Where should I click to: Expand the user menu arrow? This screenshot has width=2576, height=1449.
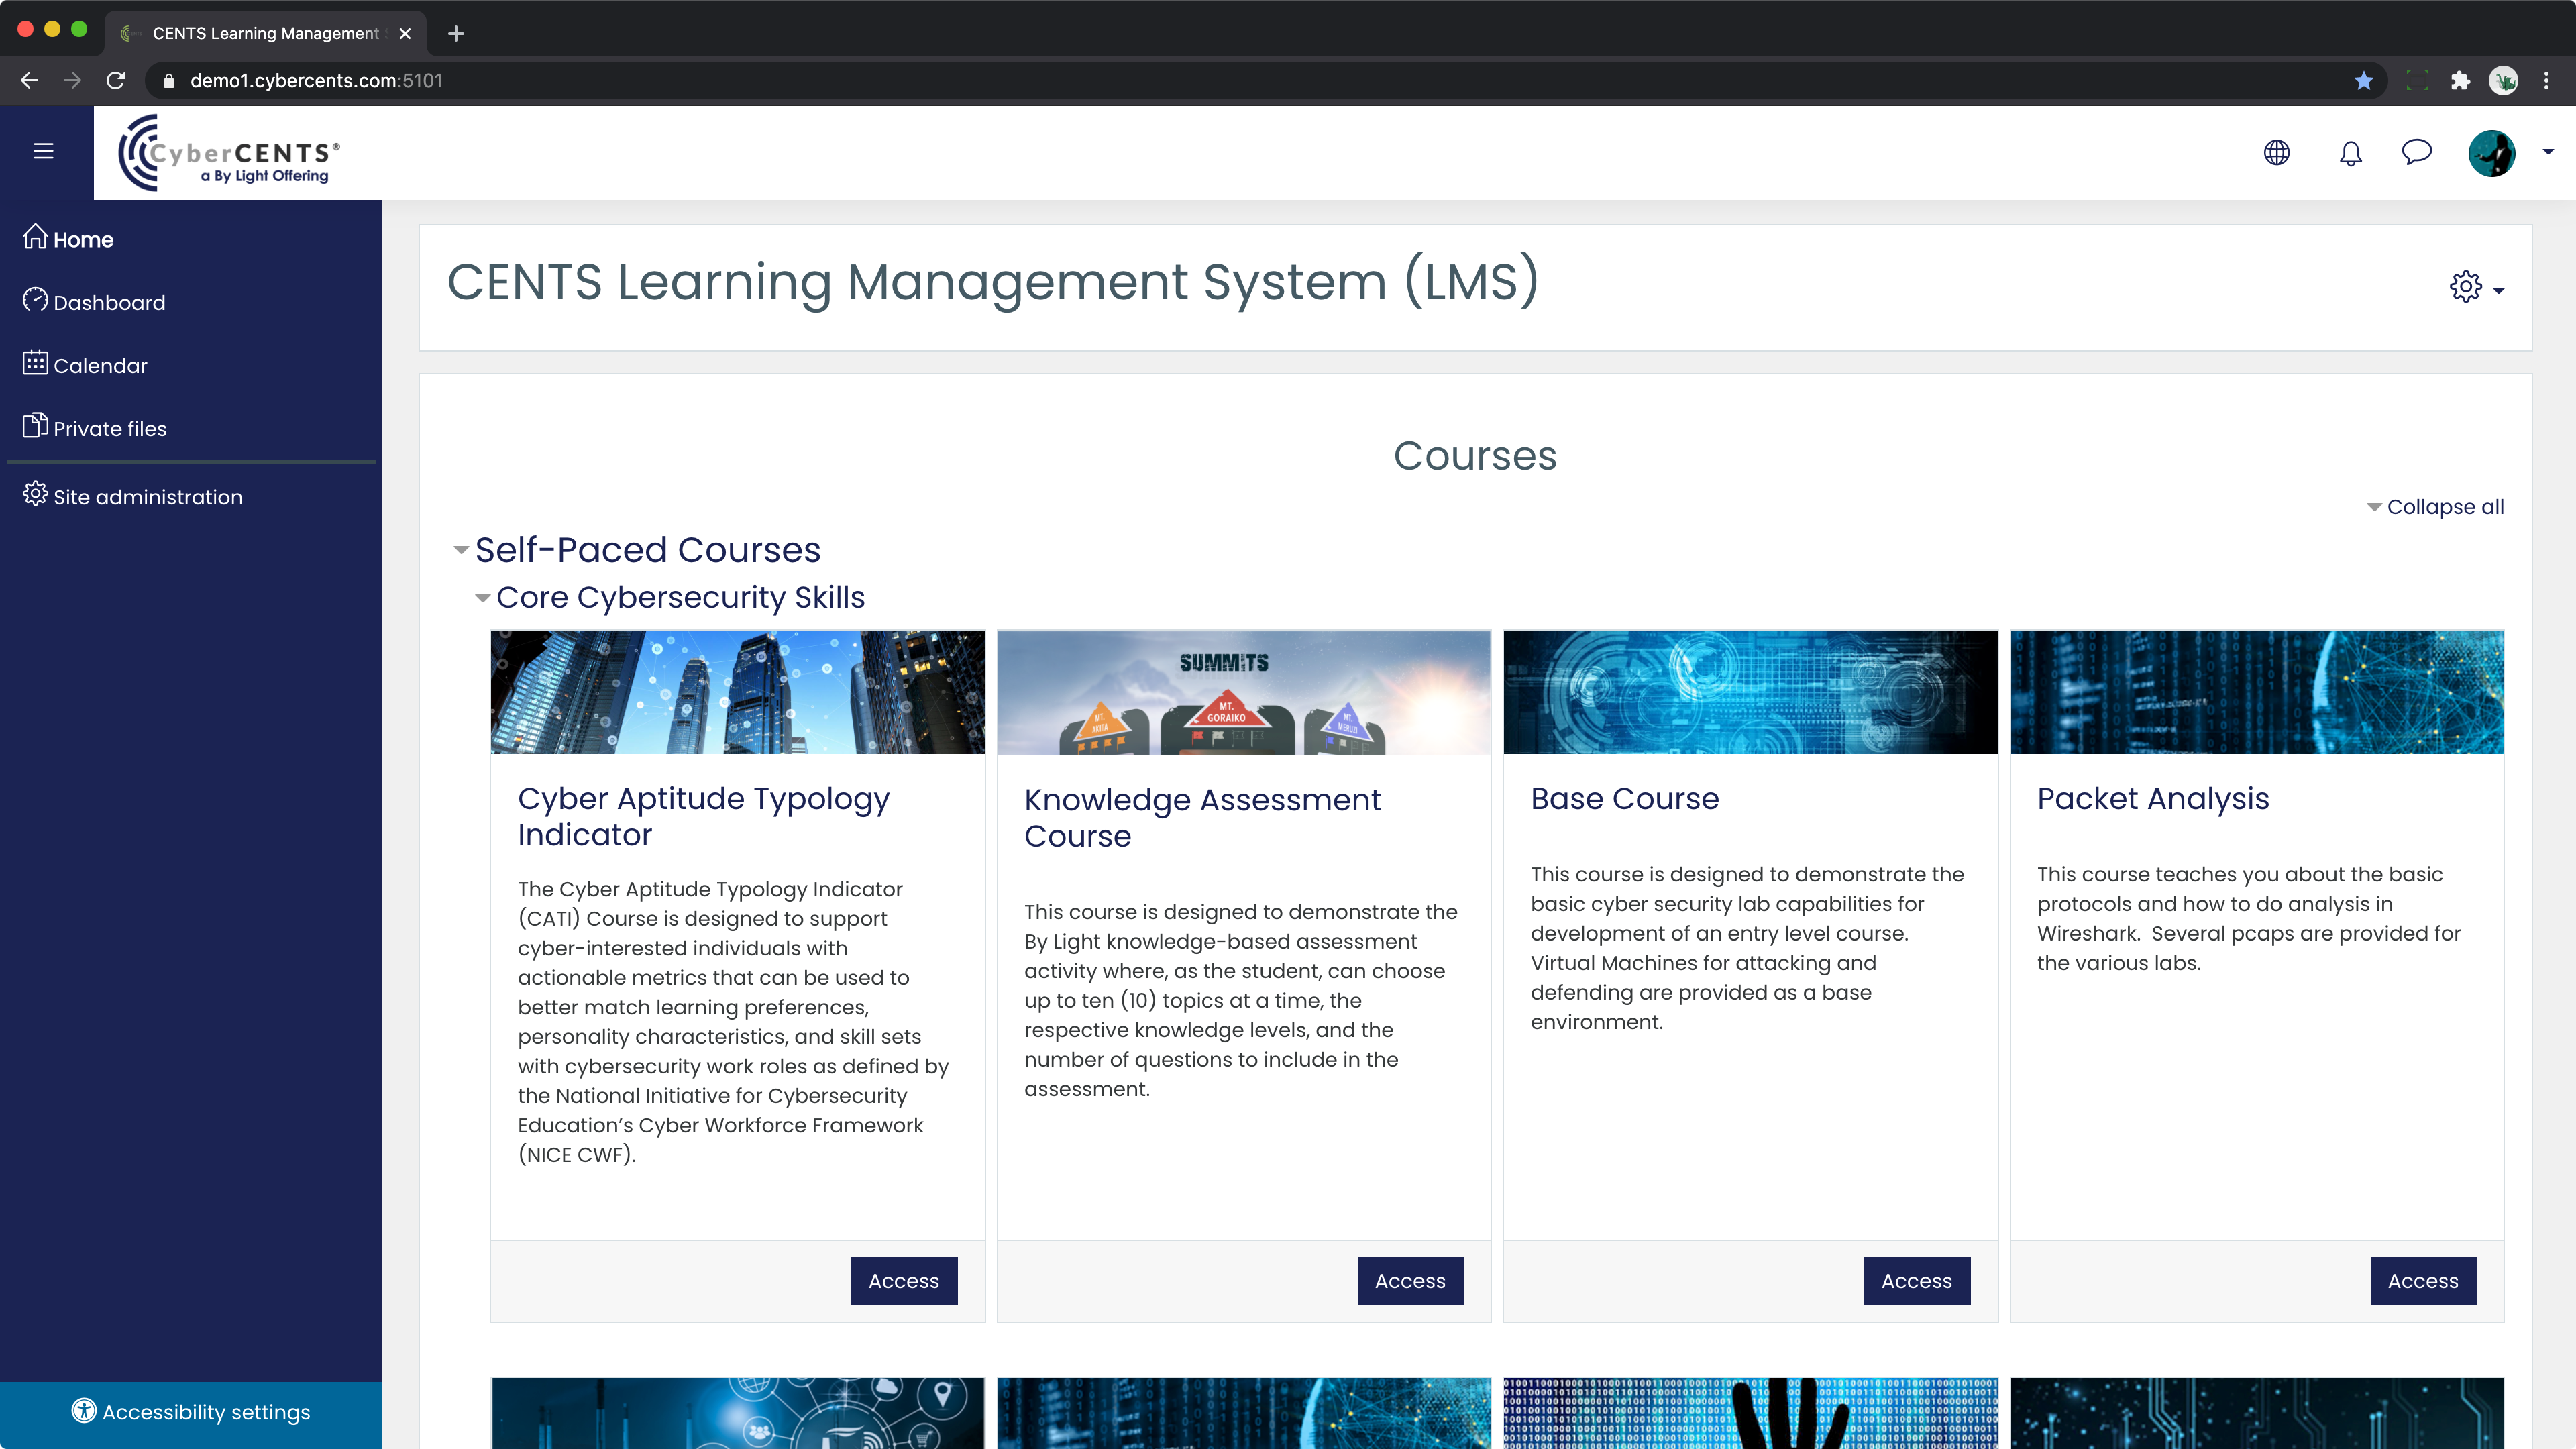[x=2548, y=152]
